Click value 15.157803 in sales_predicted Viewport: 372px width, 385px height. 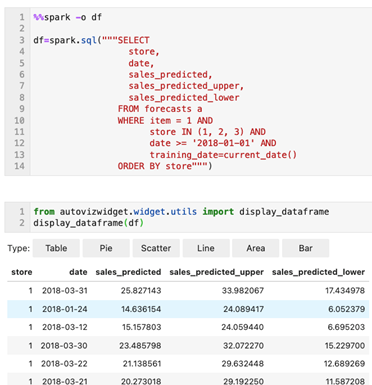(x=141, y=327)
